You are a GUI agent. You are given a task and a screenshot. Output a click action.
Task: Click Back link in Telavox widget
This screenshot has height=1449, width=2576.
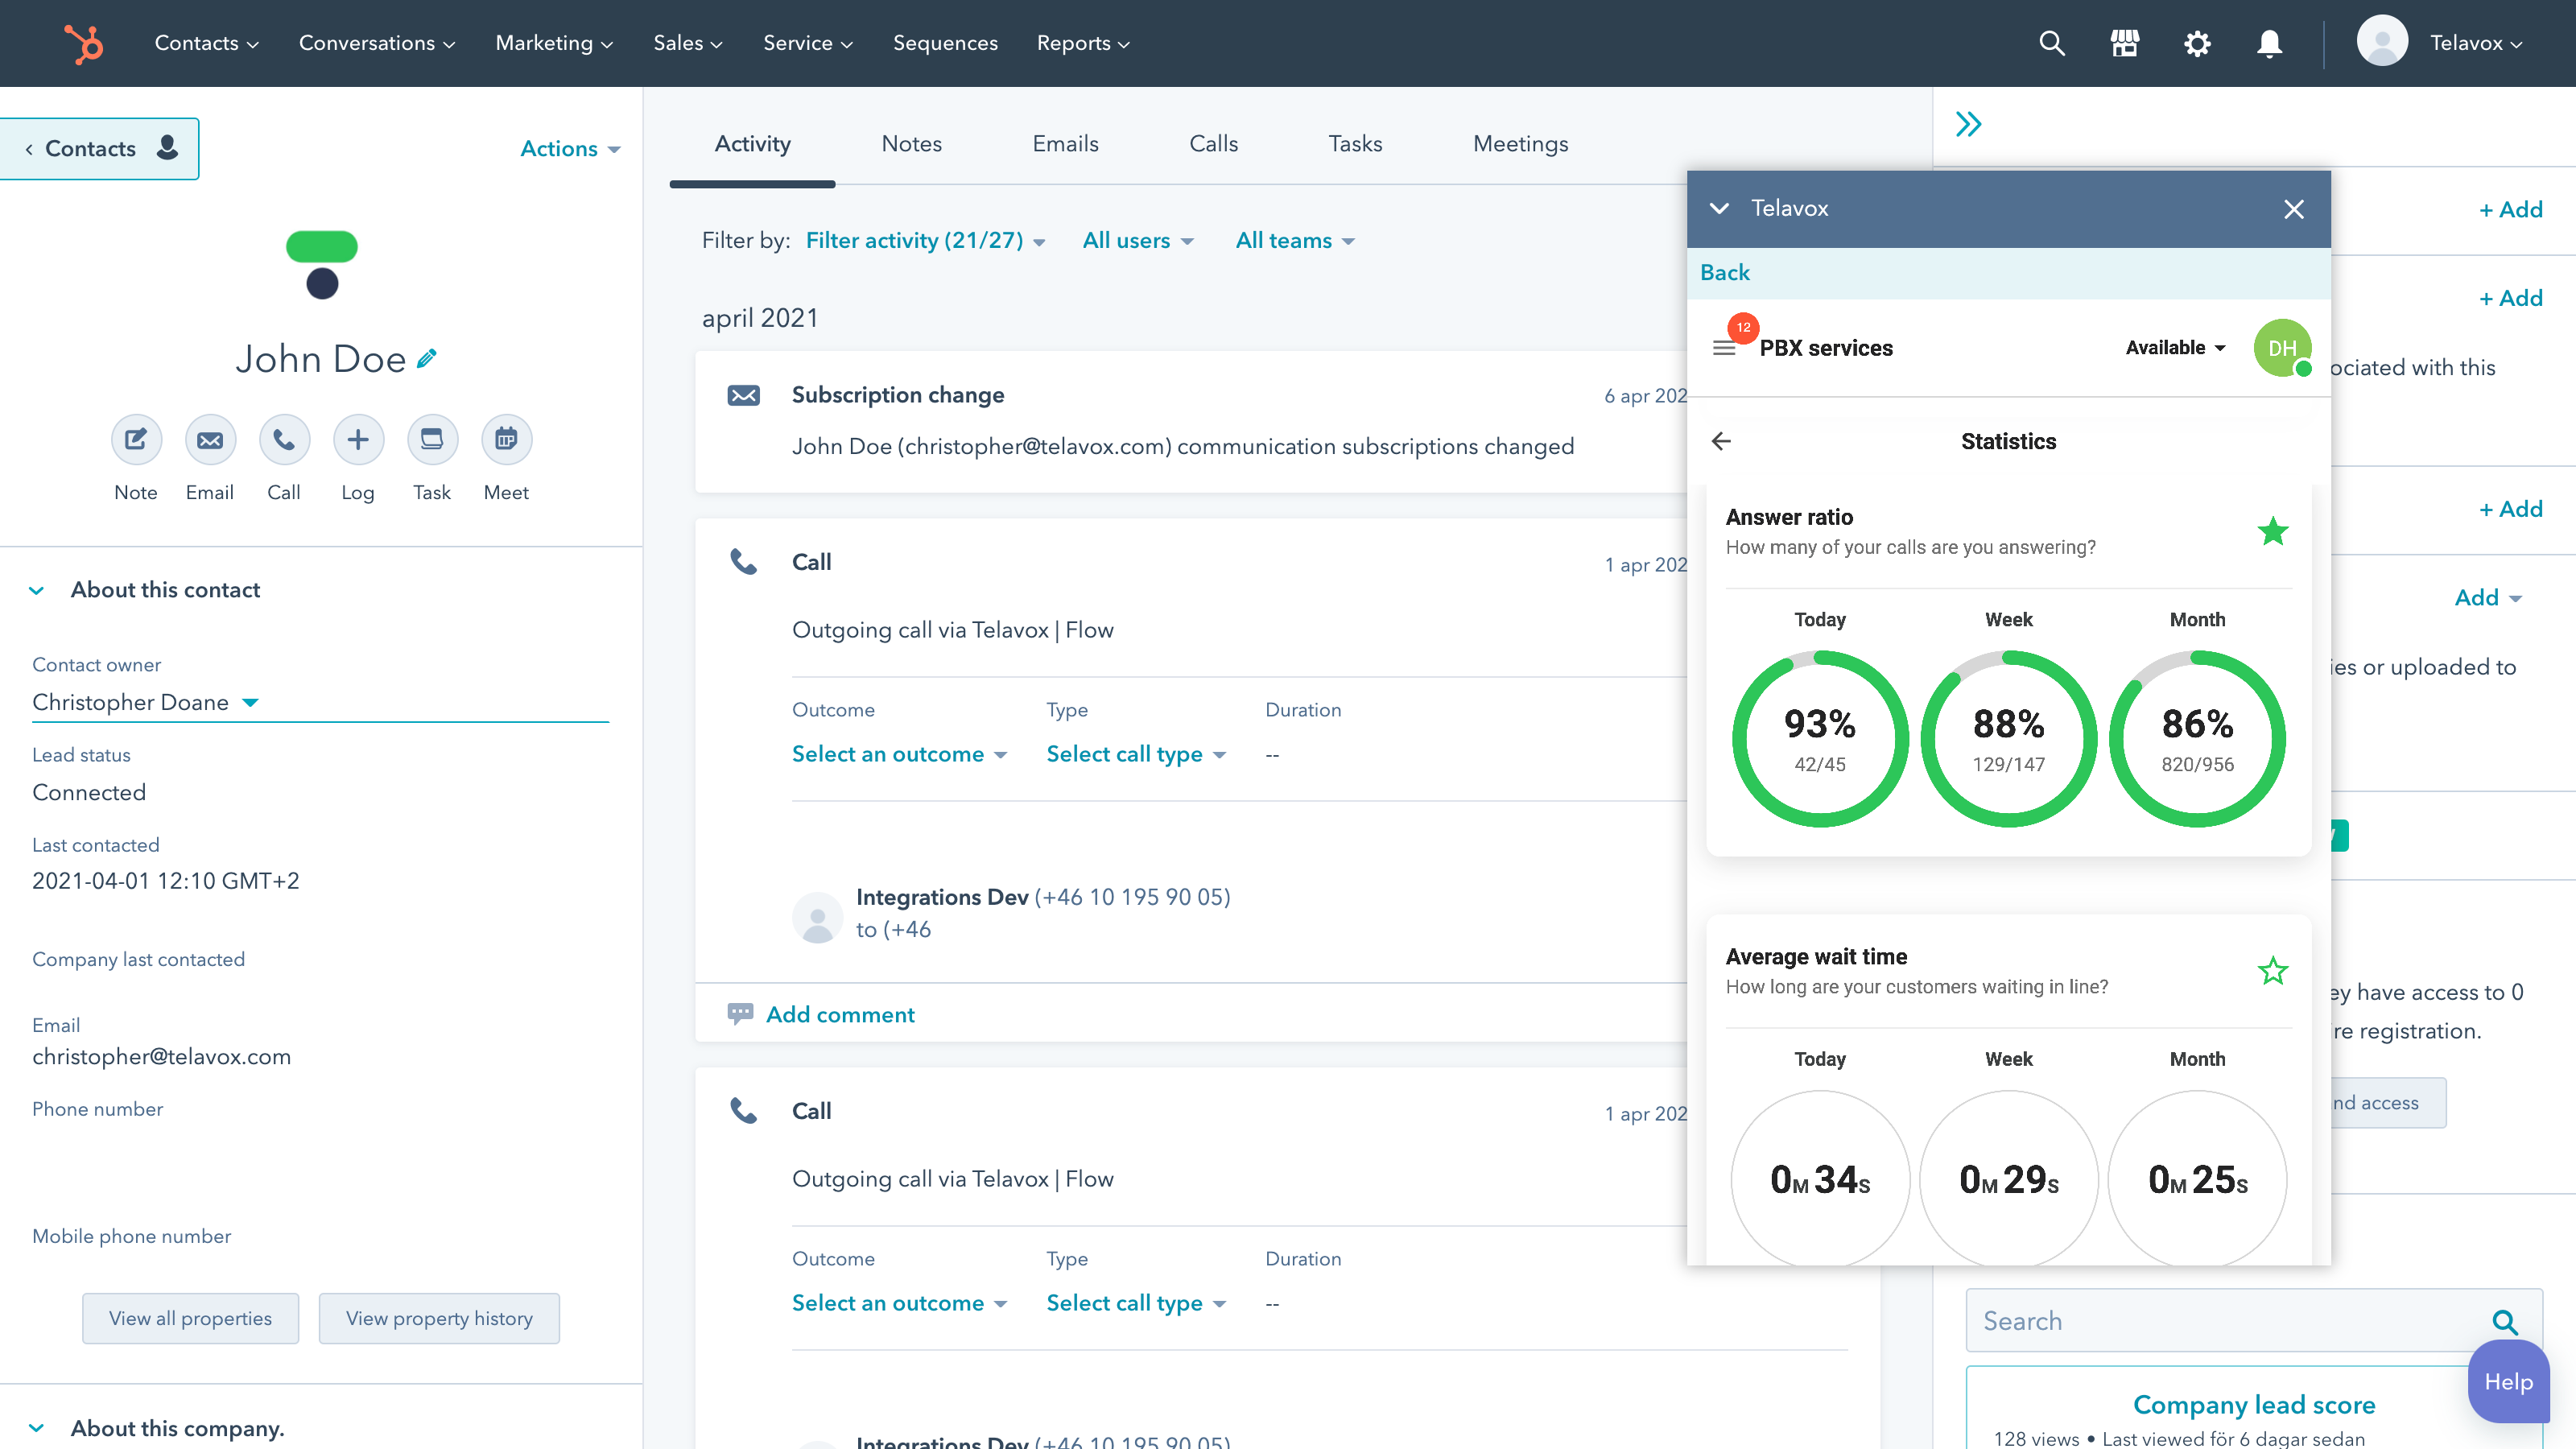coord(1725,272)
